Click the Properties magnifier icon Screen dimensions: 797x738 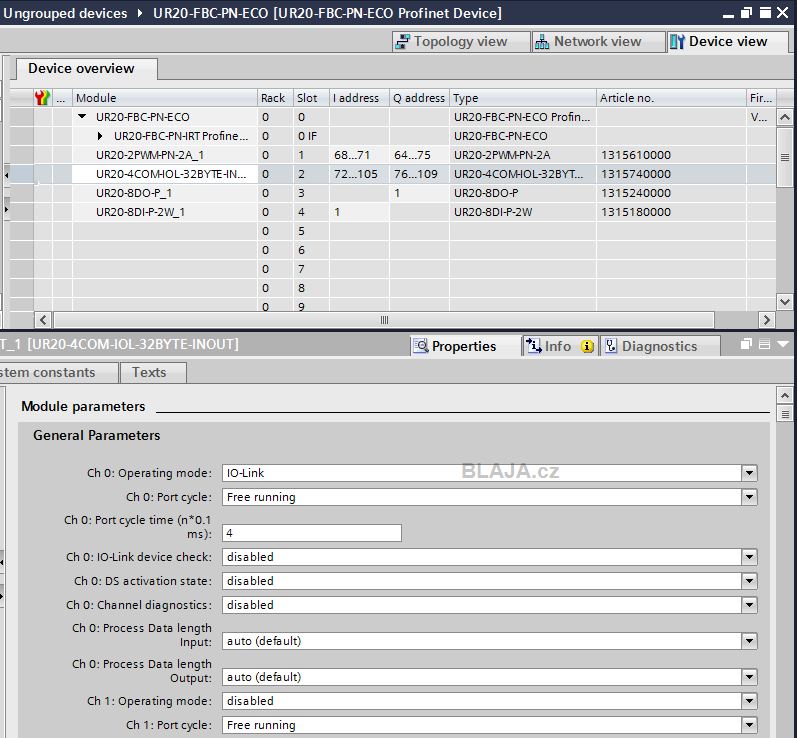click(x=421, y=346)
